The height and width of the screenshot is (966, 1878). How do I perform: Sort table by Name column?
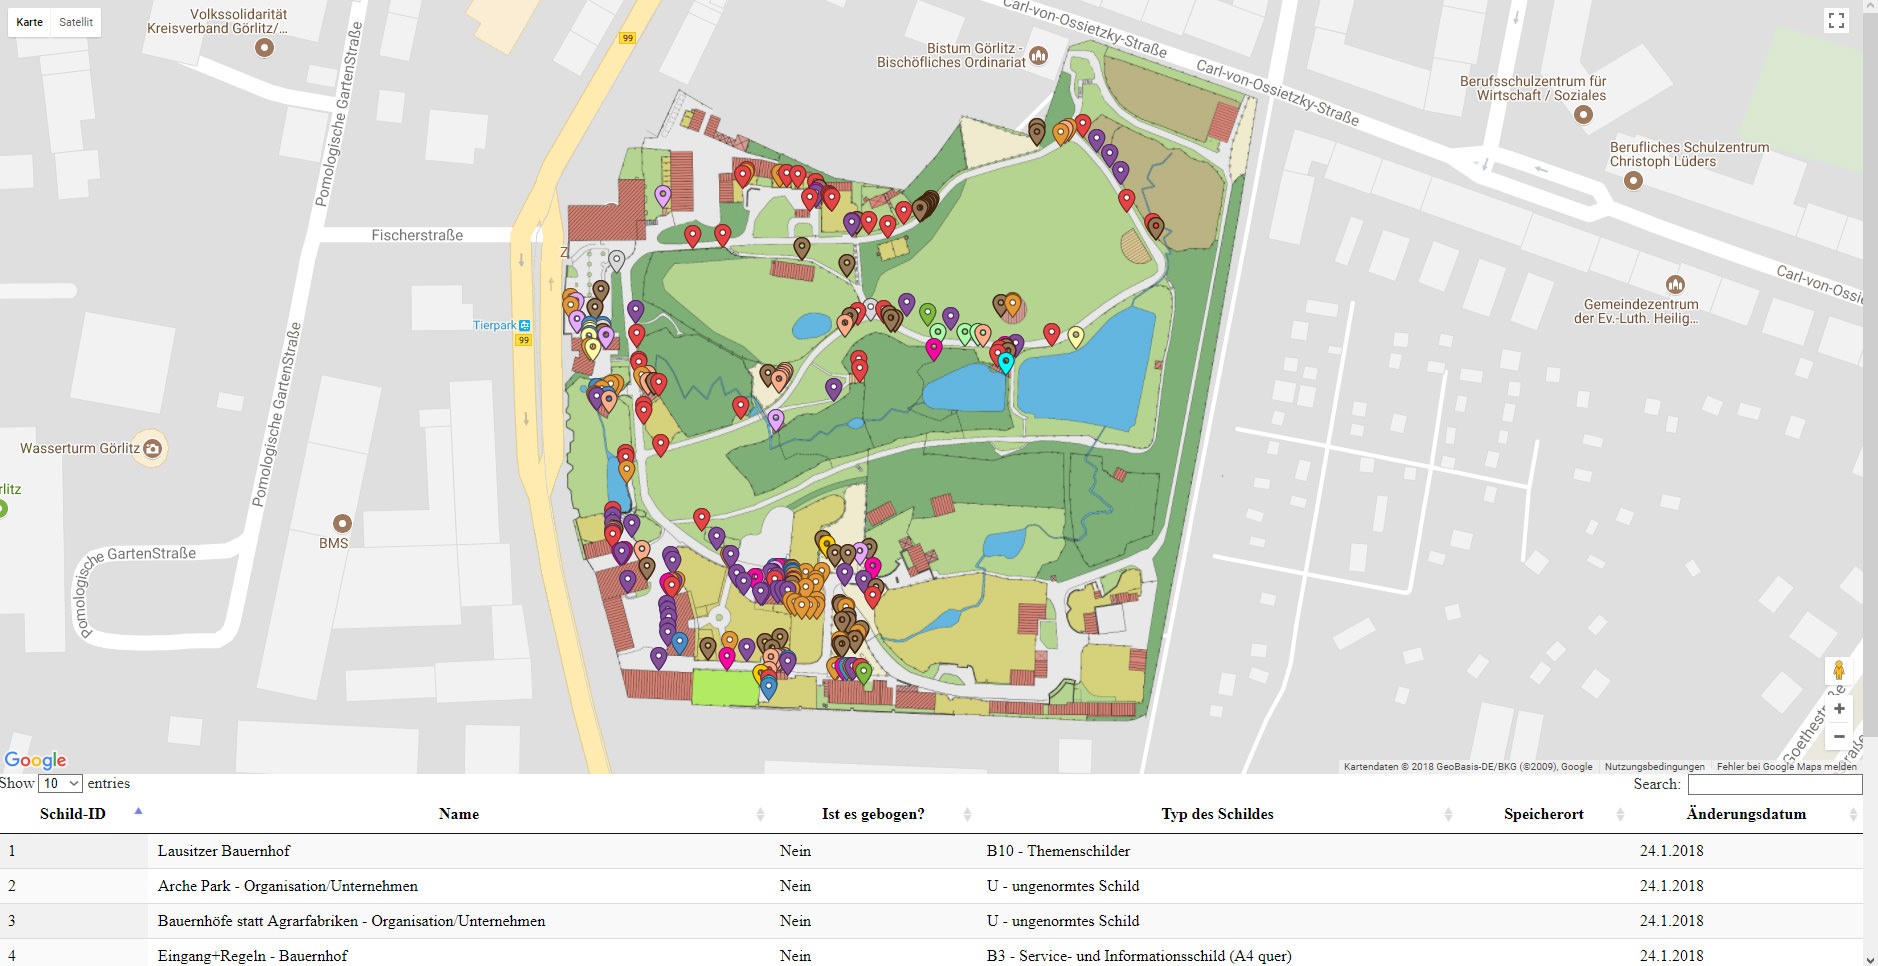click(x=459, y=814)
